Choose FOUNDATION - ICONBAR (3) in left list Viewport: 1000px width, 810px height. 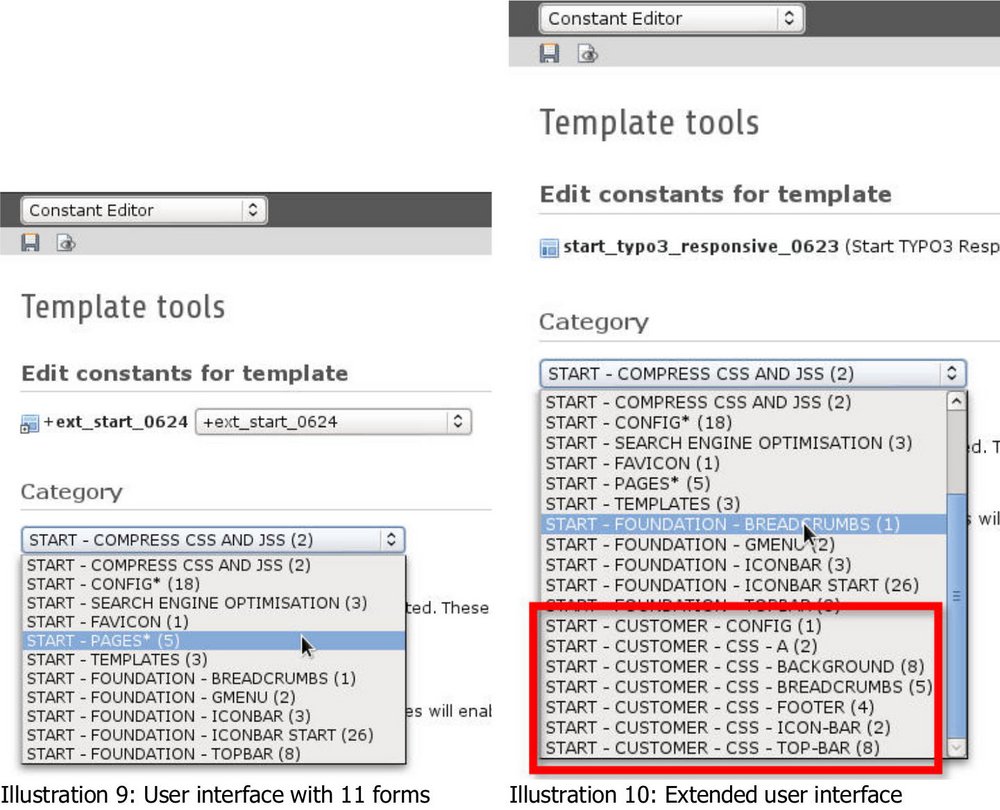214,716
